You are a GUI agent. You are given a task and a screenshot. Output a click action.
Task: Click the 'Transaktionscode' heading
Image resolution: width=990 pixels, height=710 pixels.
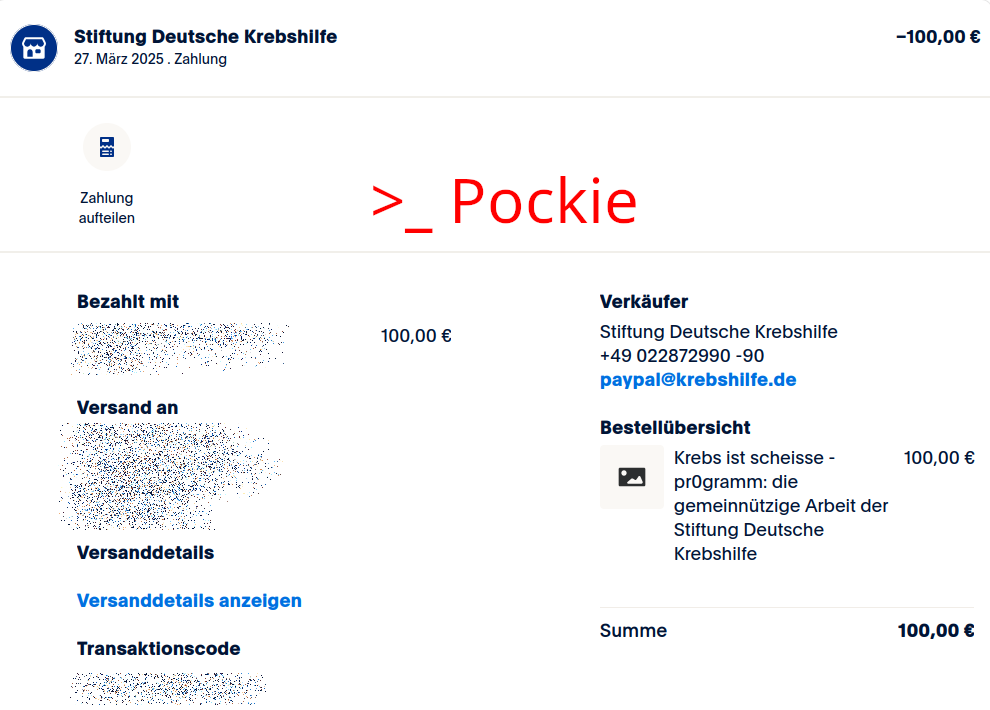click(158, 649)
